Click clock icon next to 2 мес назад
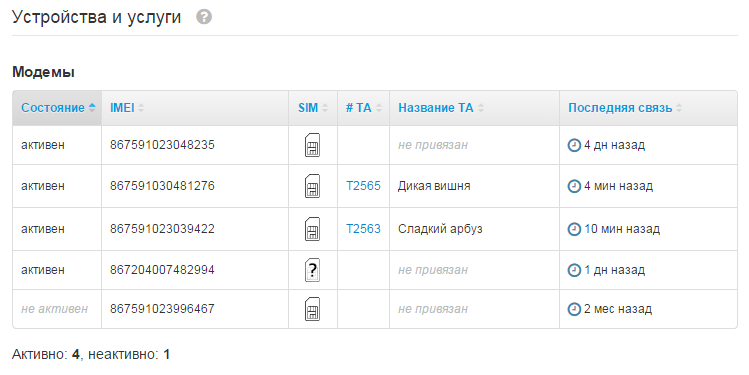Viewport: 749px width, 375px height. coord(574,309)
